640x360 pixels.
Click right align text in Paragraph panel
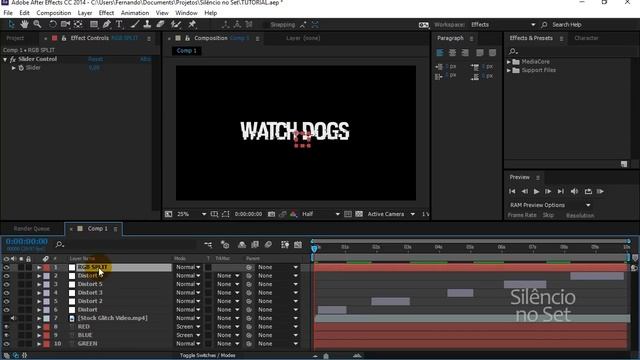pos(465,53)
